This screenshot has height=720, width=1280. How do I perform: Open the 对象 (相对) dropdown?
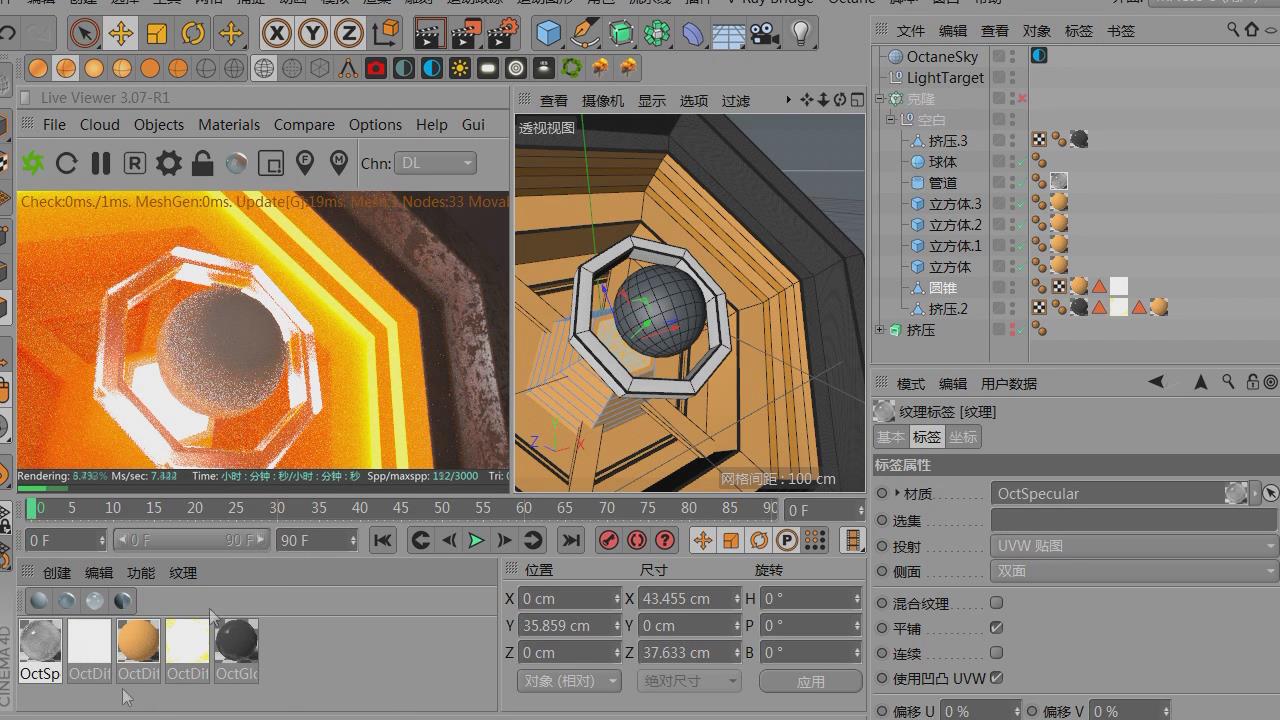(570, 681)
